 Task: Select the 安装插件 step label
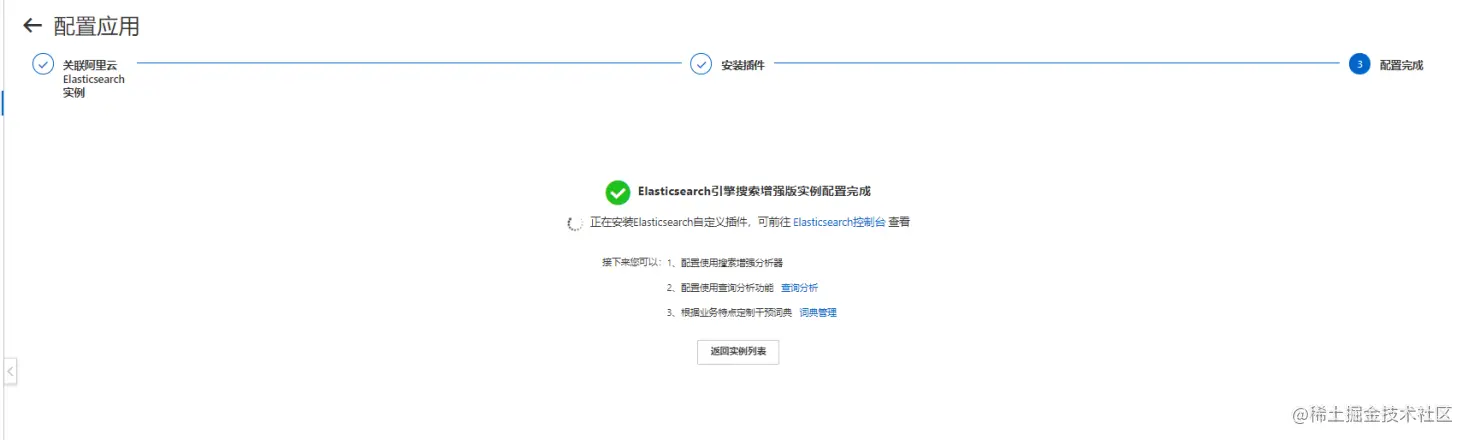(x=743, y=65)
